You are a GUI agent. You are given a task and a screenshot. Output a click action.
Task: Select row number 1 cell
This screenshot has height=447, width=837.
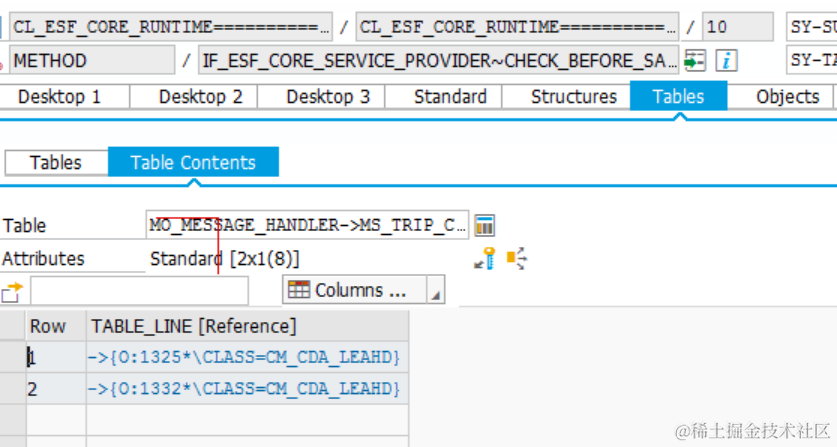click(x=56, y=357)
